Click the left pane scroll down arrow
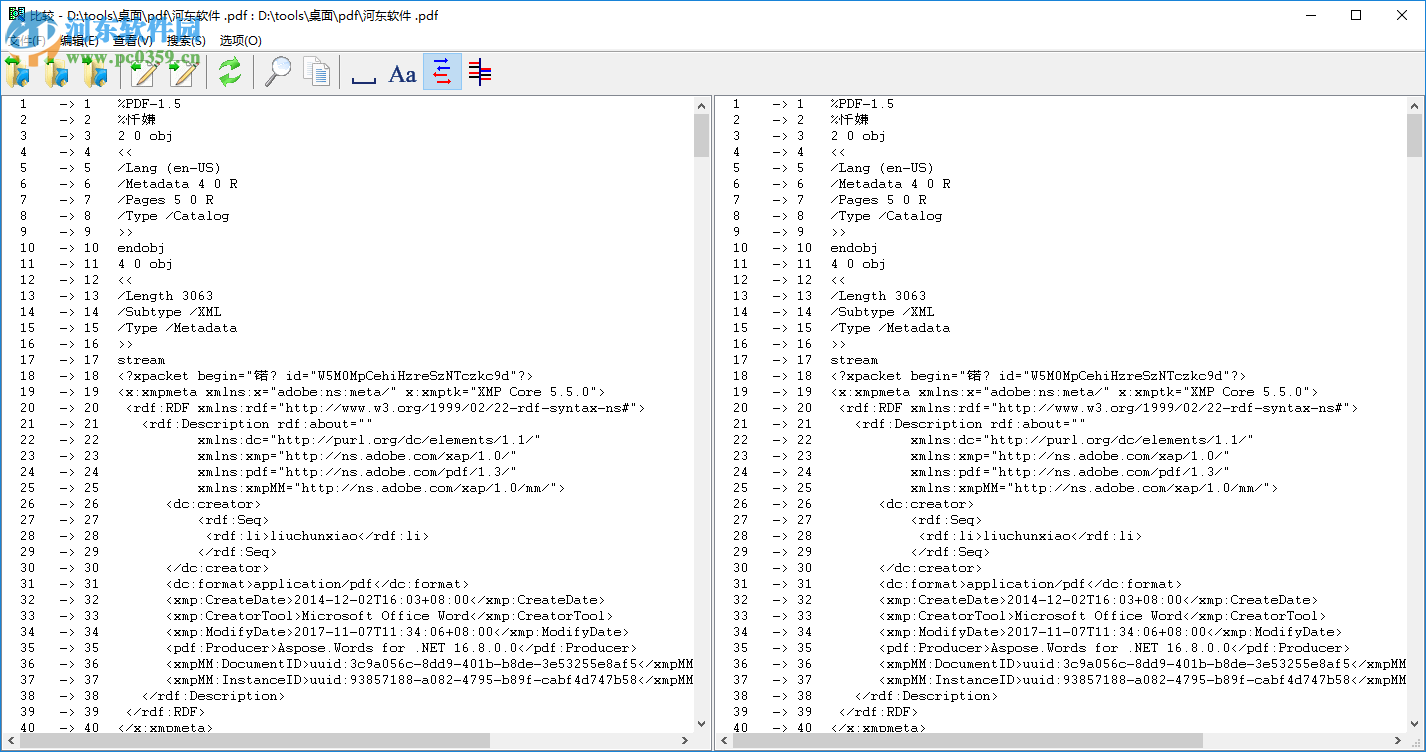 (701, 724)
